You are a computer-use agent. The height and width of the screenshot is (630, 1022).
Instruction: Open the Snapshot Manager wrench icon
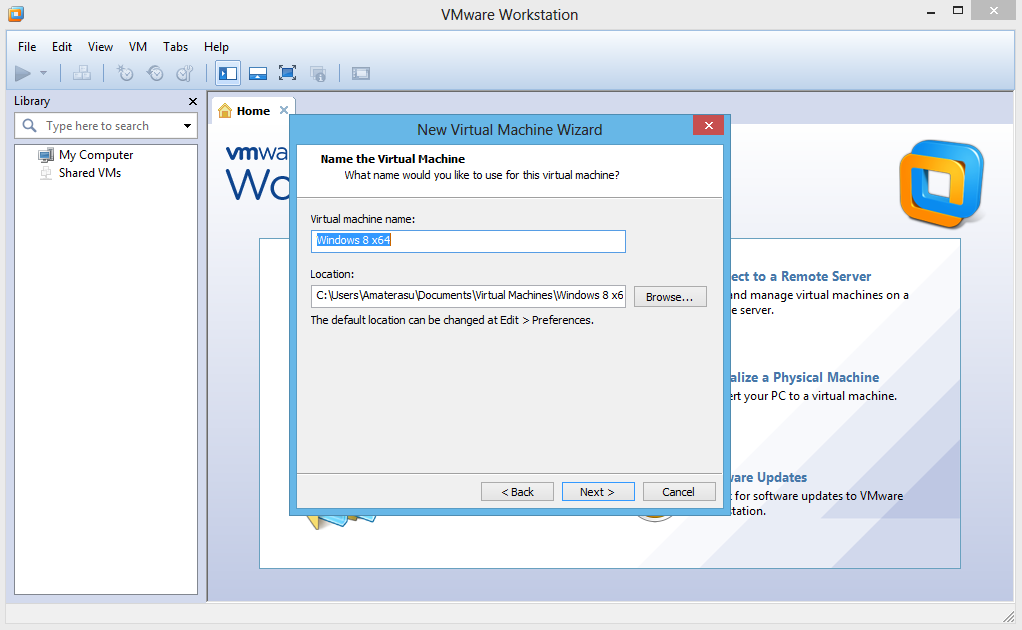point(185,74)
